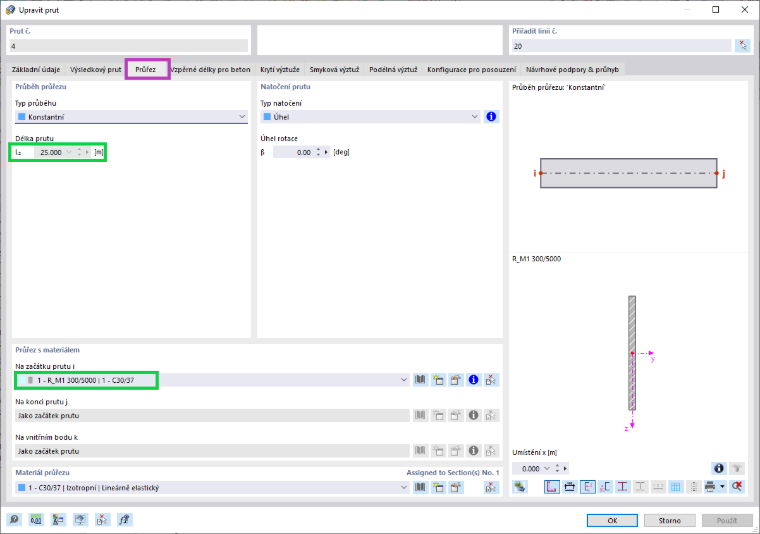The width and height of the screenshot is (760, 534).
Task: Open Konfigurace pro posouzení tab
Action: coord(472,69)
